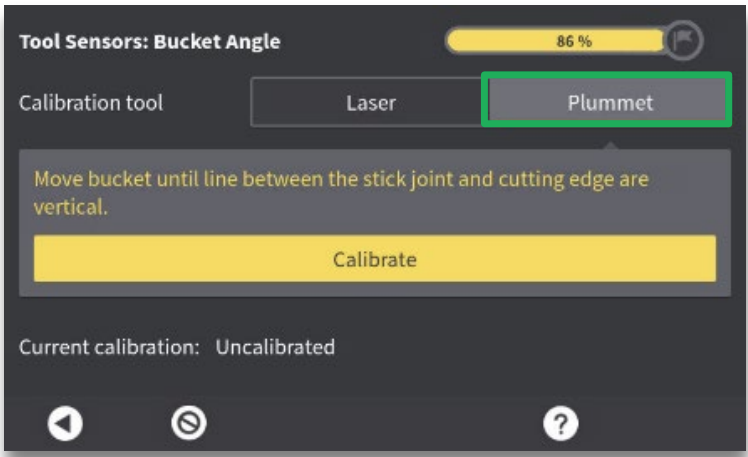Viewport: 748px width, 457px height.
Task: Click the 86 % percentage text
Action: [571, 42]
